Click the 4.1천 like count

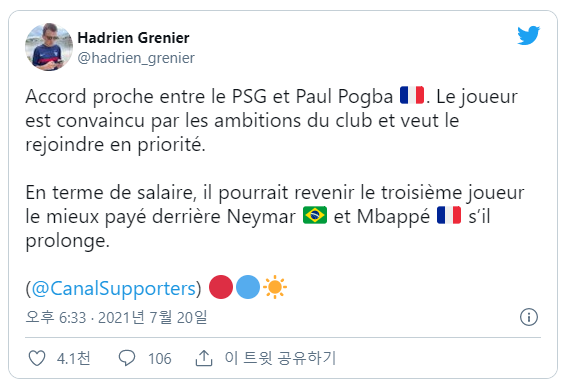(x=73, y=358)
